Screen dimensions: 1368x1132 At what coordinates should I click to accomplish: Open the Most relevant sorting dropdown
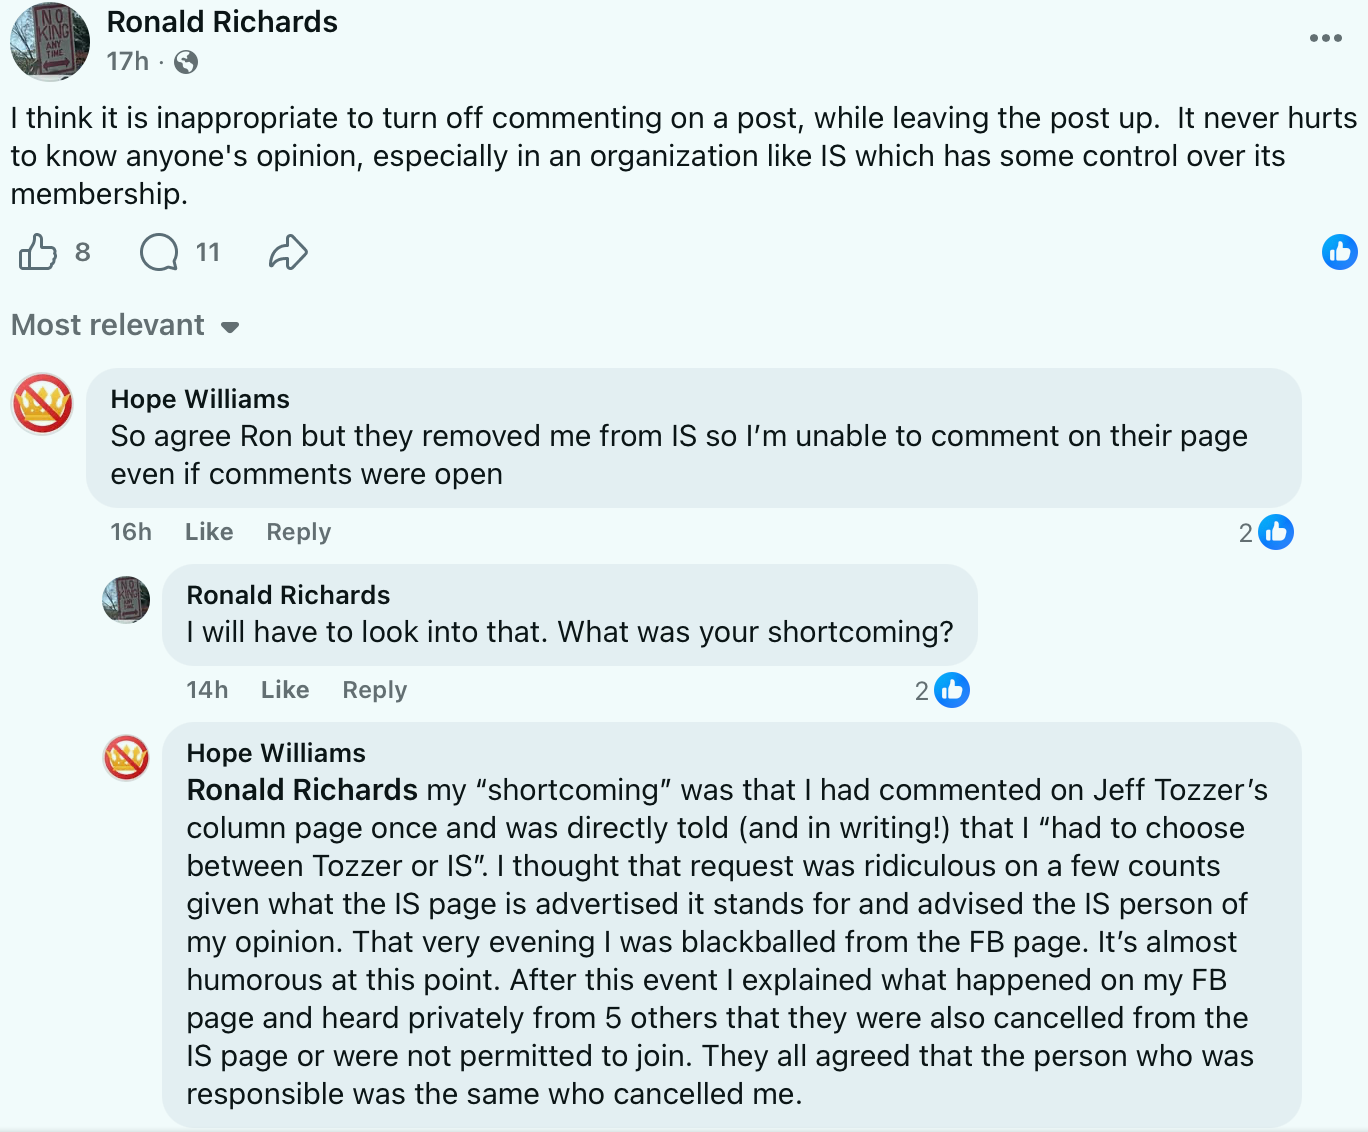pyautogui.click(x=108, y=324)
